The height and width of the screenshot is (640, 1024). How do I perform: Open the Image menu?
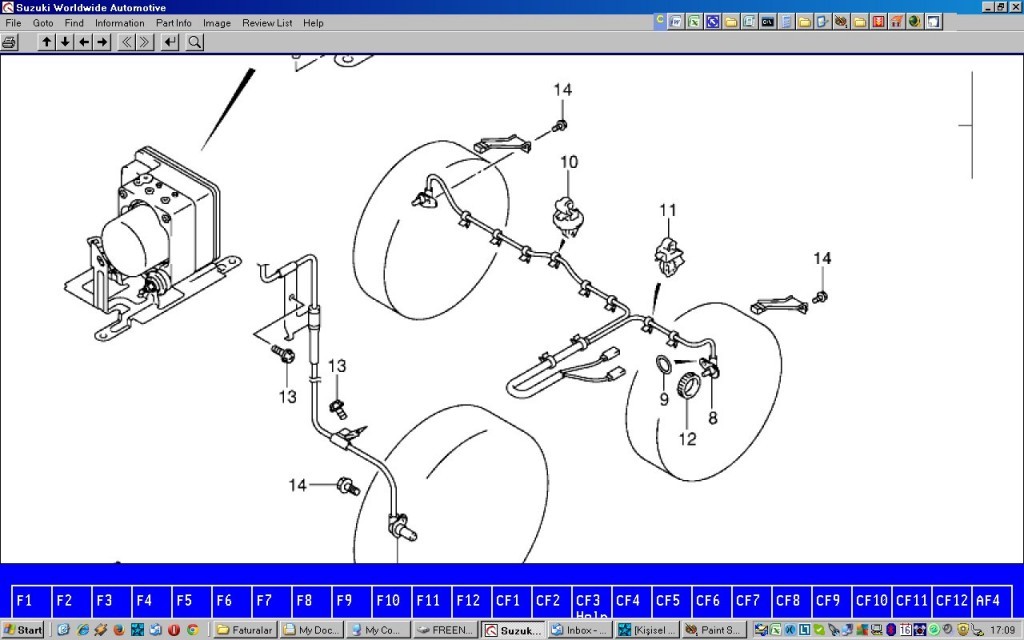pyautogui.click(x=216, y=23)
